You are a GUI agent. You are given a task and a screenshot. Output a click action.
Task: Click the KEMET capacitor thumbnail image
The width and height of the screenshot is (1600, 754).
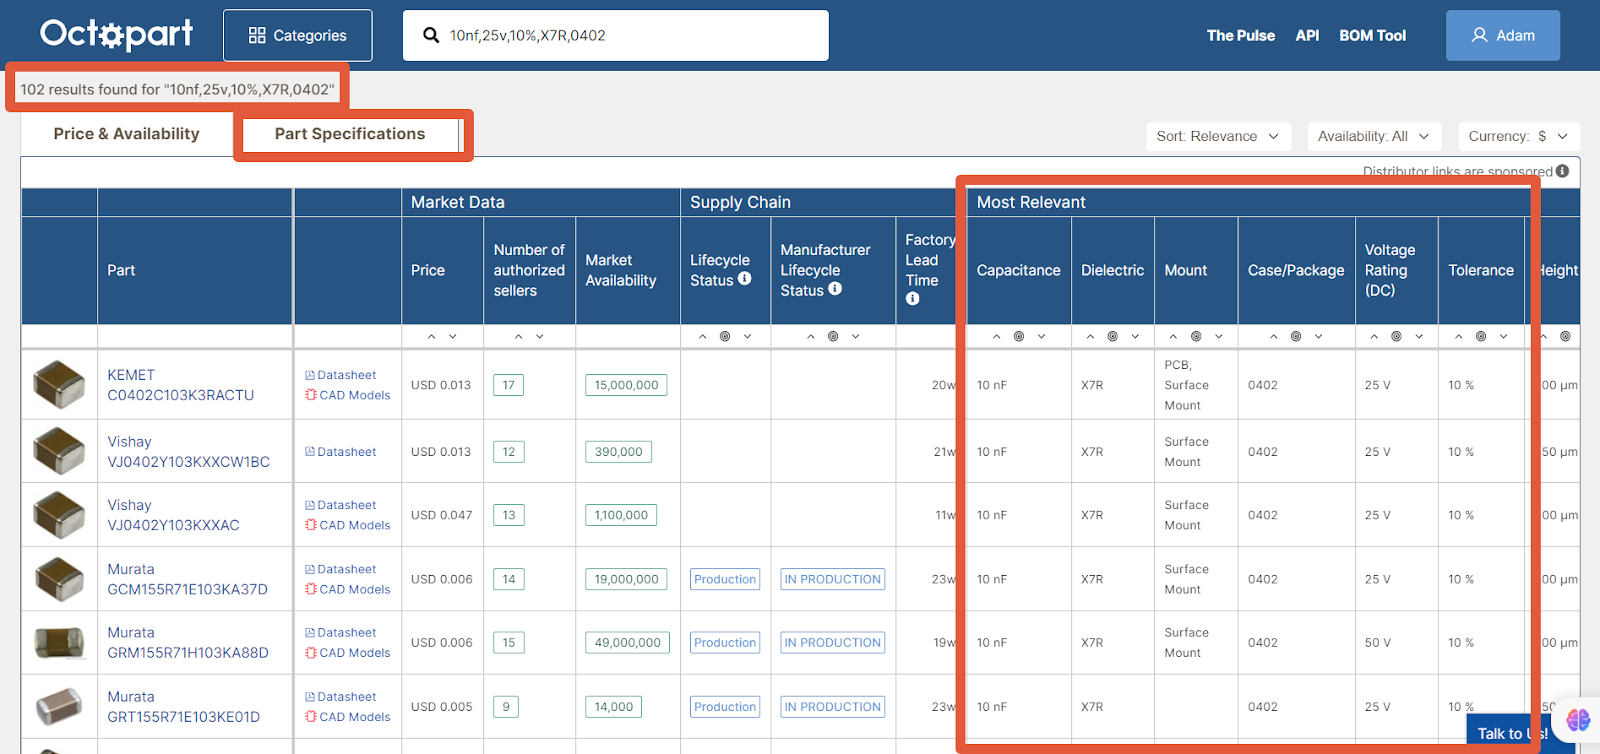coord(59,385)
